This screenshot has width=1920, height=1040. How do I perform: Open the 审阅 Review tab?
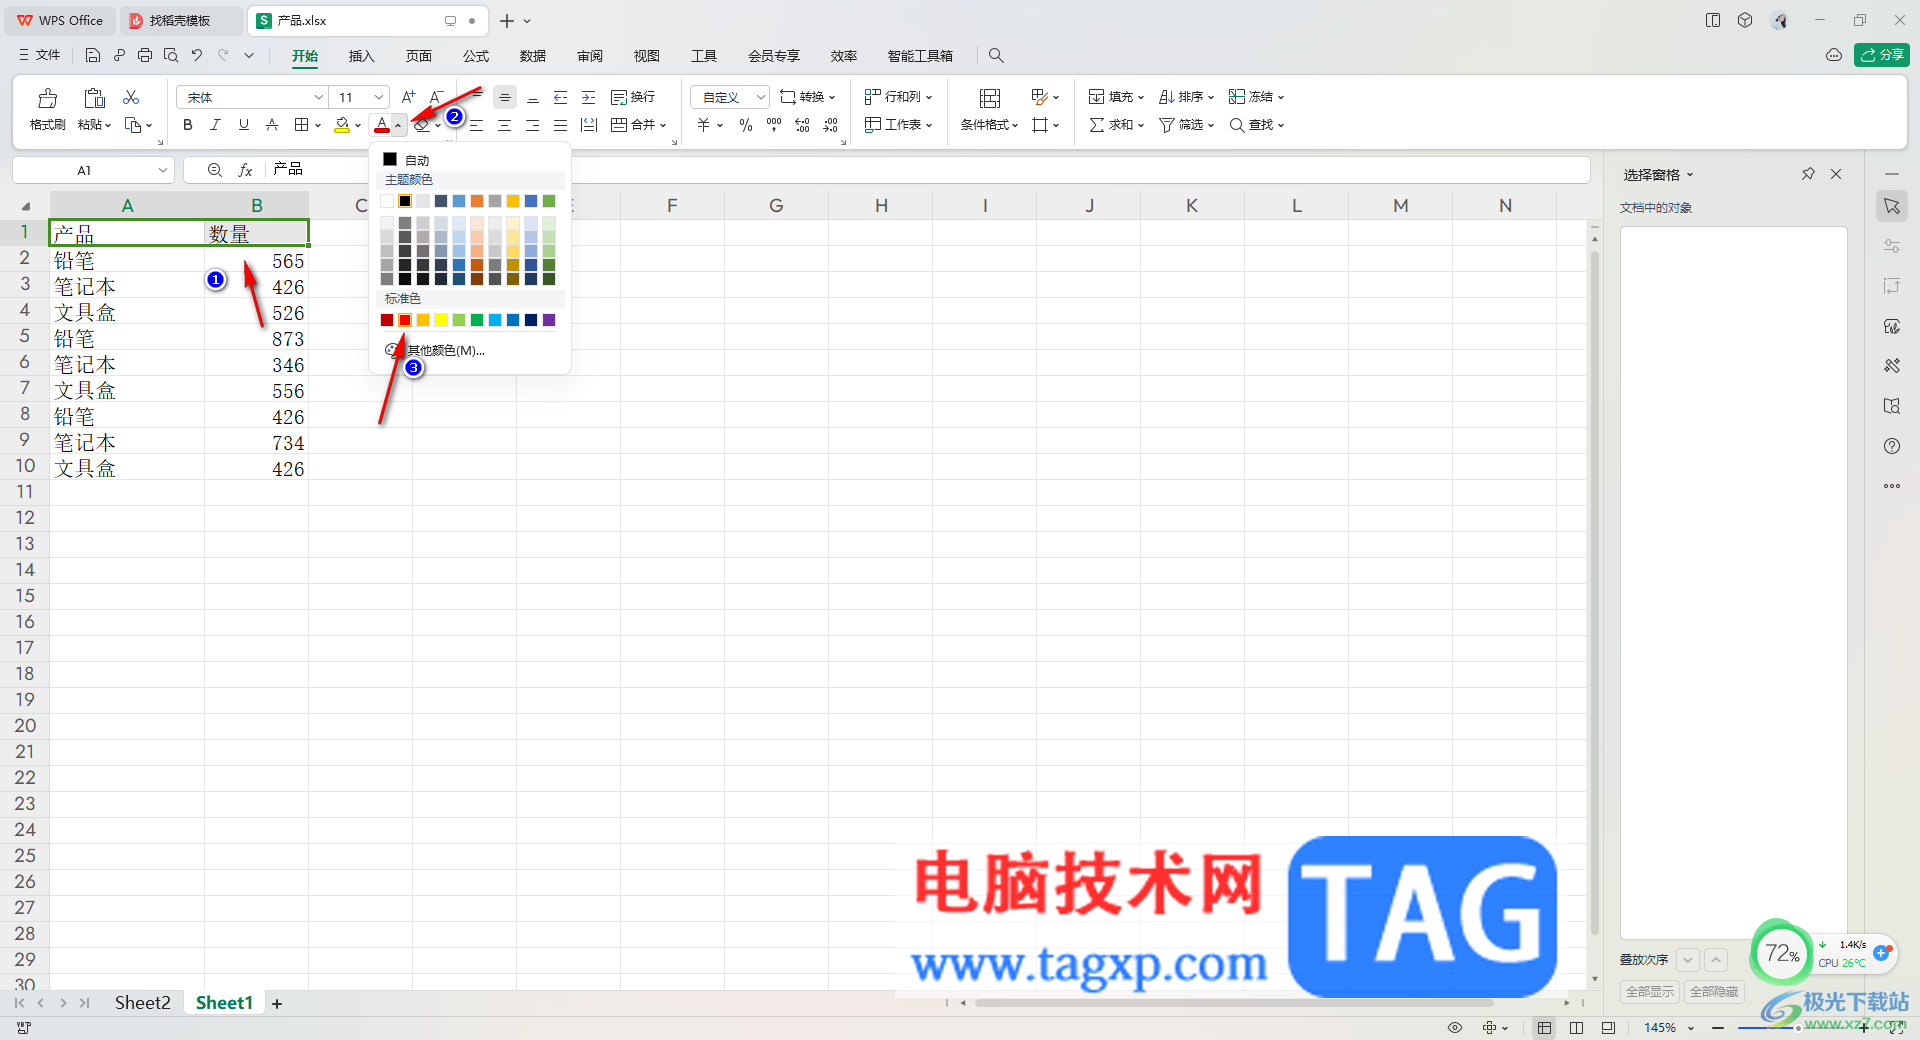[x=590, y=56]
